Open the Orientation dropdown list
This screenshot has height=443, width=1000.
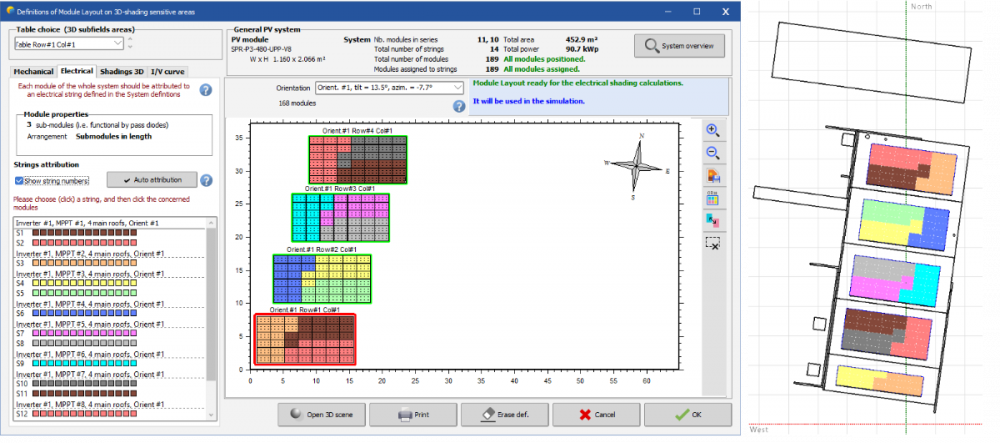pyautogui.click(x=458, y=88)
